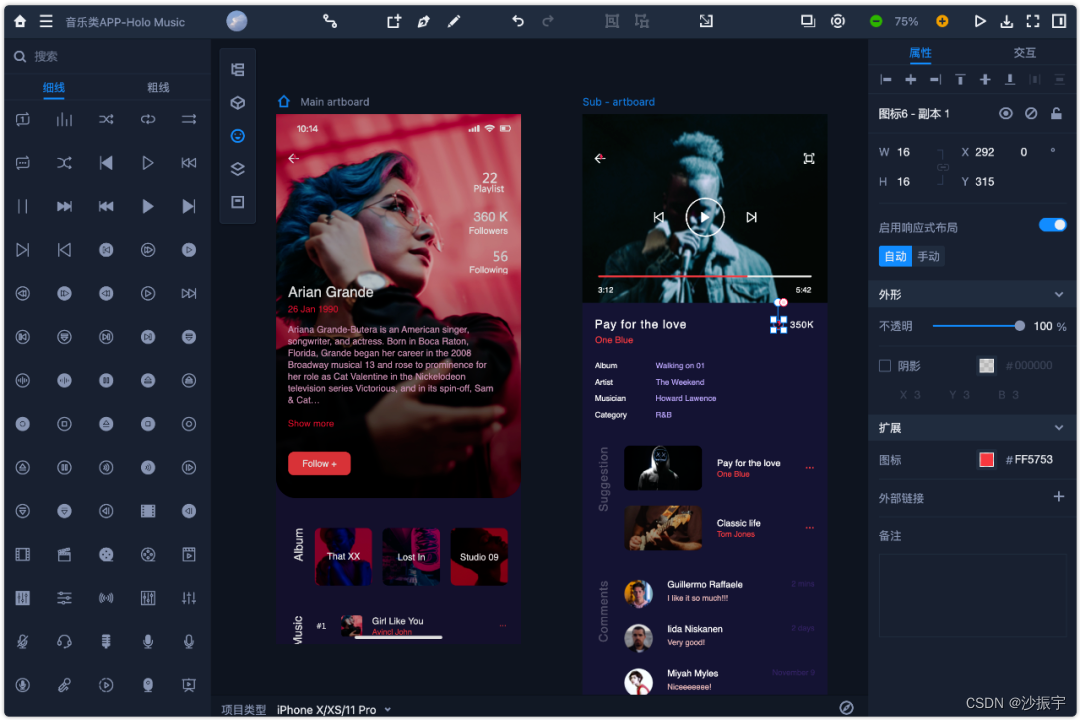Open the icon library smiley panel

pos(237,135)
